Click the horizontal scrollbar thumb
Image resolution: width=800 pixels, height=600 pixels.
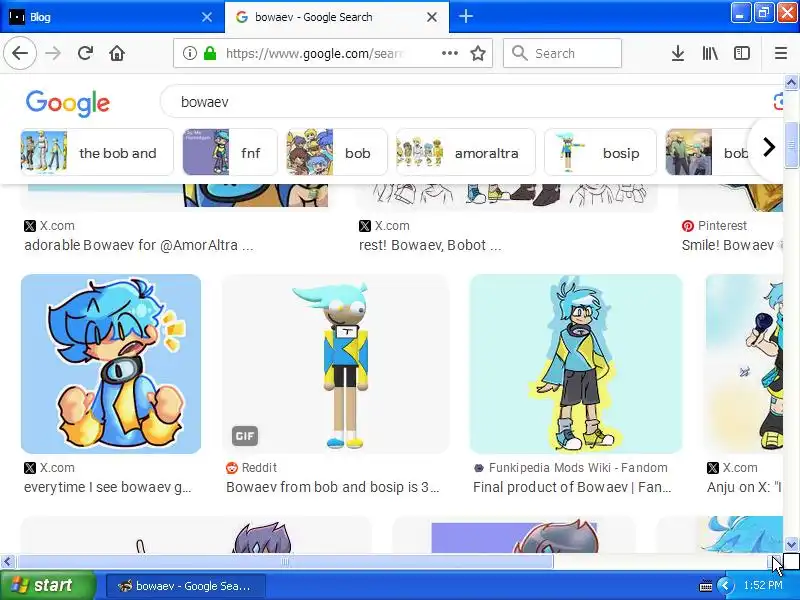click(x=285, y=562)
